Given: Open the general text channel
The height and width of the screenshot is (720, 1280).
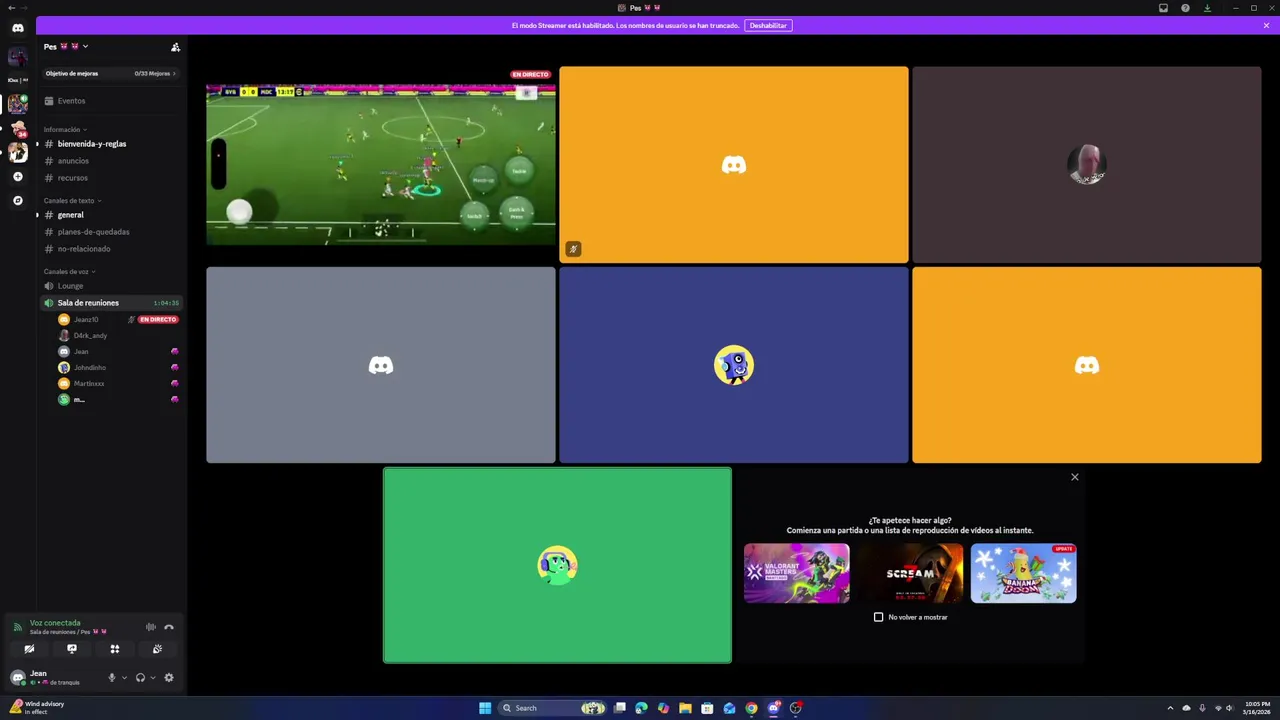Looking at the screenshot, I should click(x=111, y=215).
